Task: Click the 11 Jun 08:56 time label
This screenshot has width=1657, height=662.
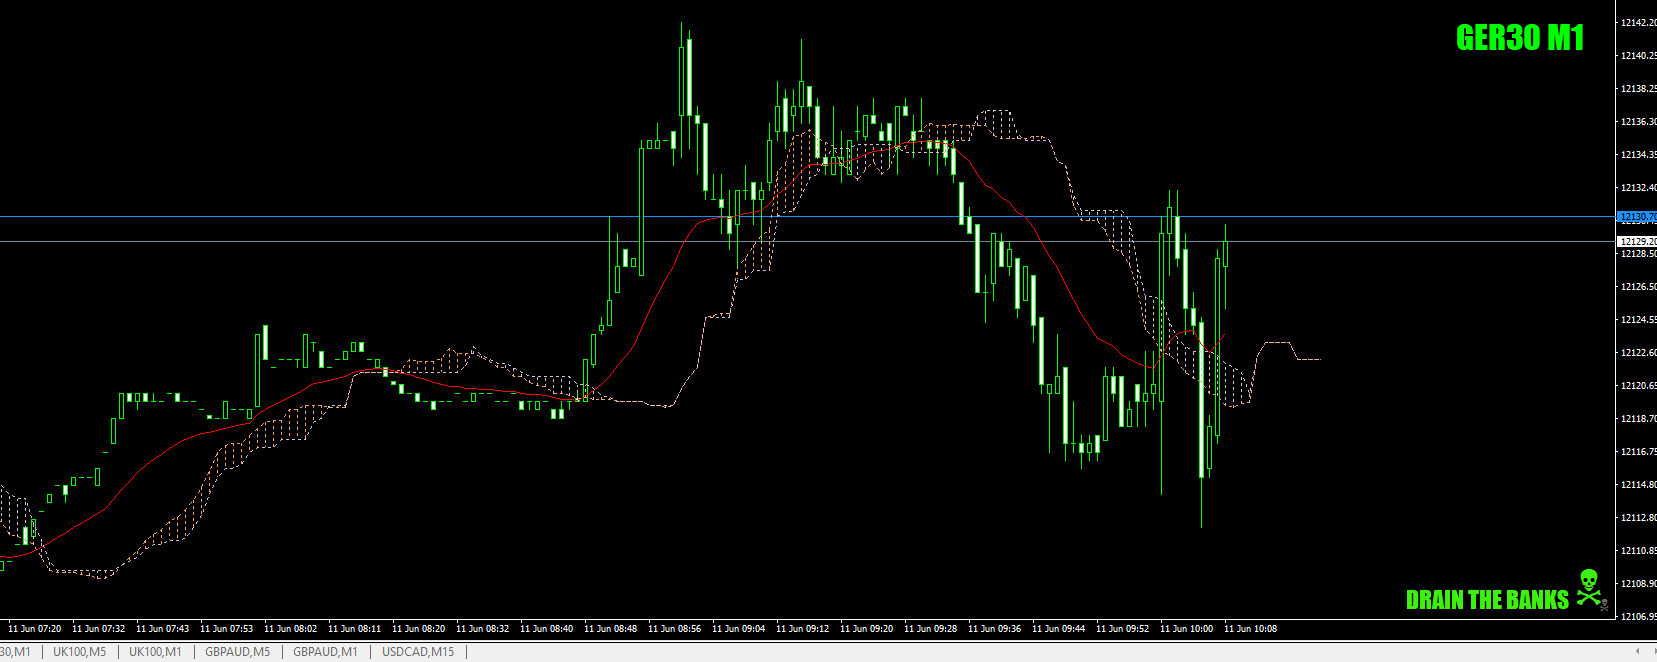Action: point(675,629)
